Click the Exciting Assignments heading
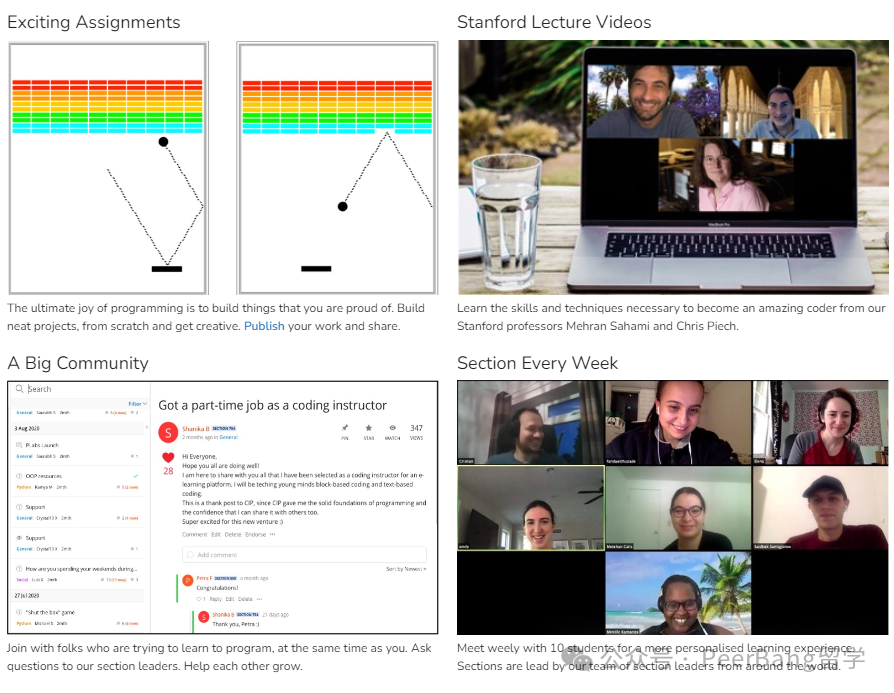Viewport: 894px width, 694px height. tap(94, 22)
